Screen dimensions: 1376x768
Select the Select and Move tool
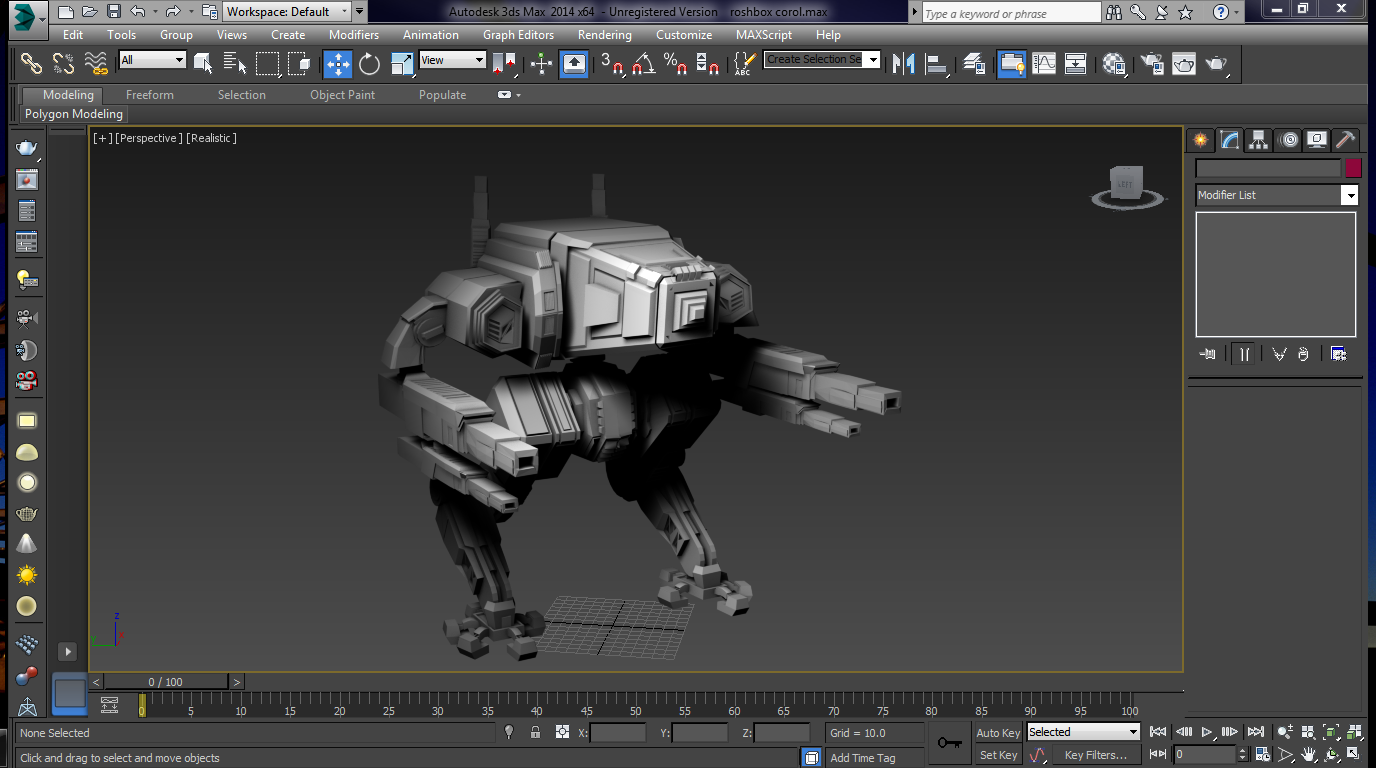pyautogui.click(x=337, y=64)
